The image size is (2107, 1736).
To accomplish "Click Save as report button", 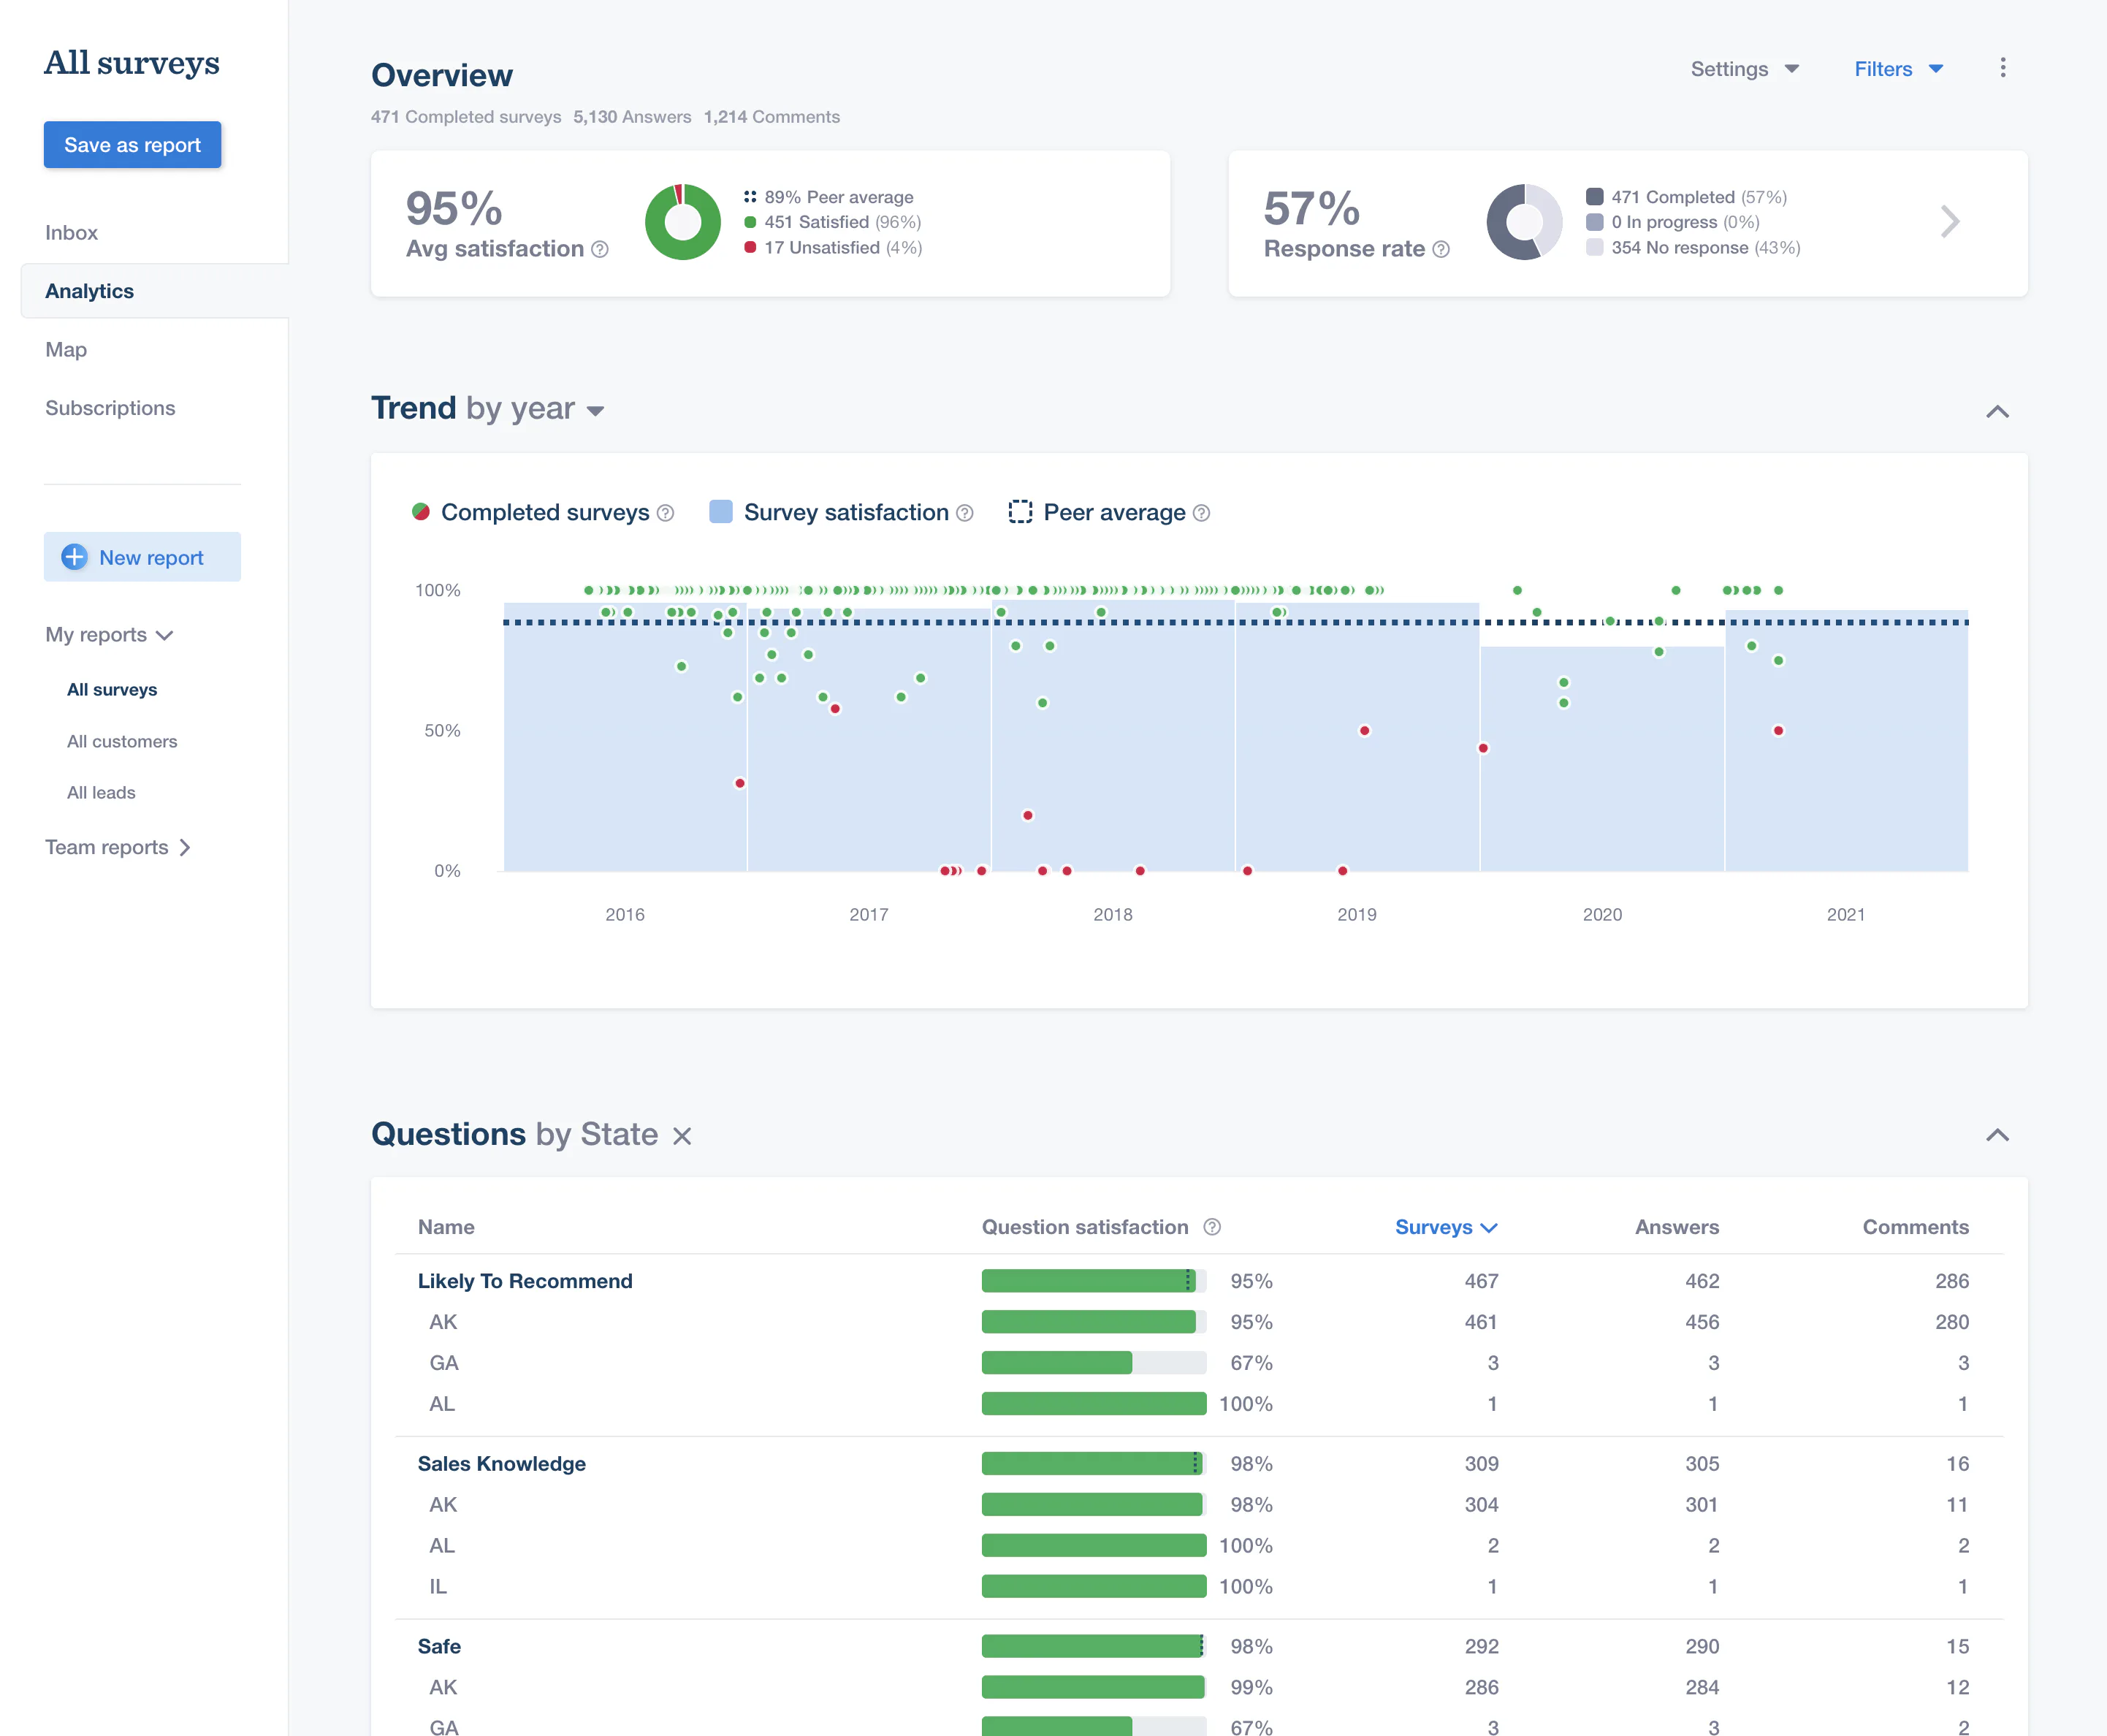I will pos(132,145).
